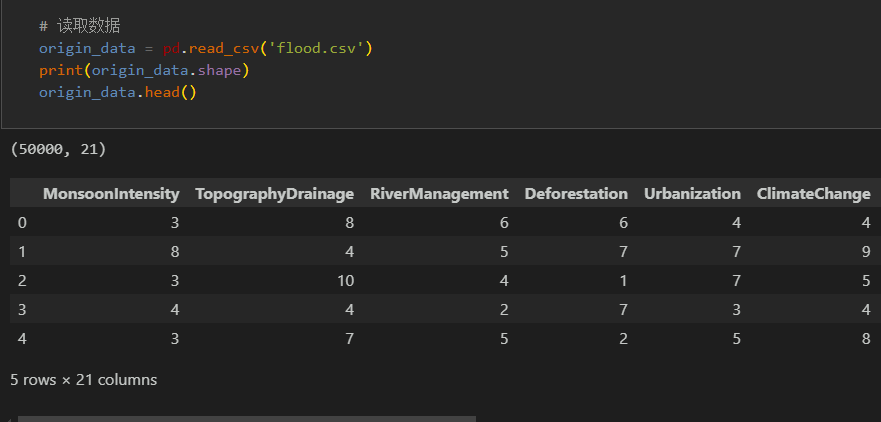The width and height of the screenshot is (881, 422).
Task: Click the TopographyDrainage column header
Action: (x=274, y=194)
